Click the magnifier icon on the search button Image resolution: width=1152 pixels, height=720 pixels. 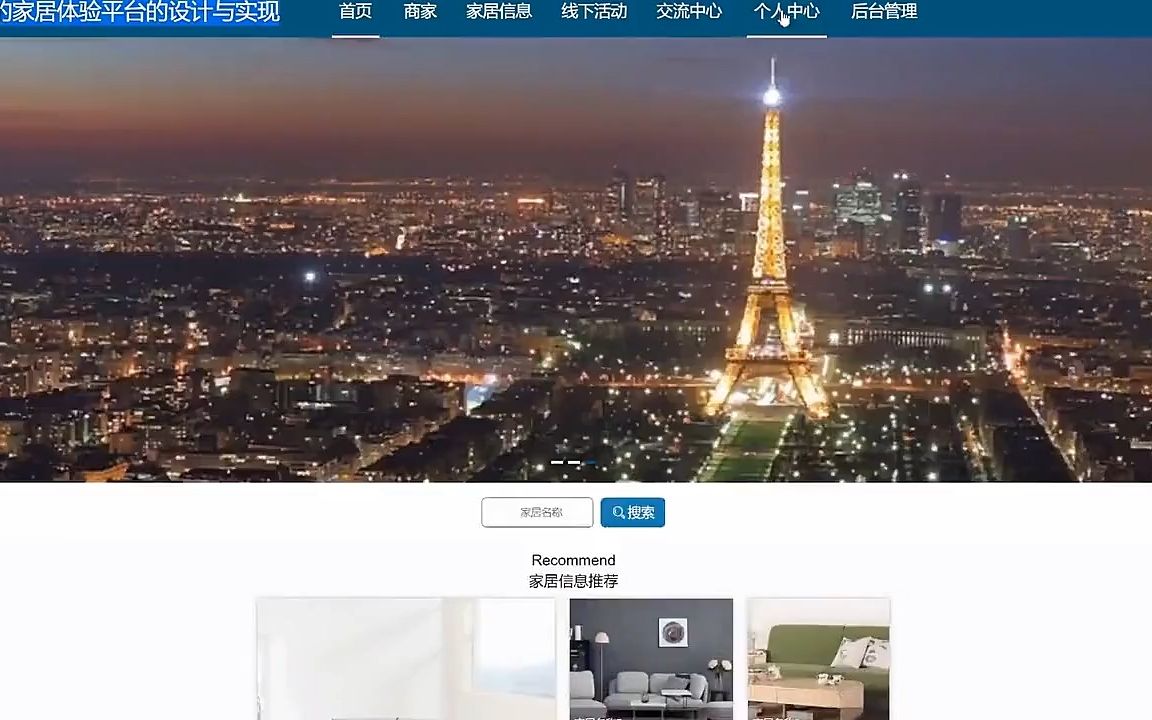click(x=618, y=512)
